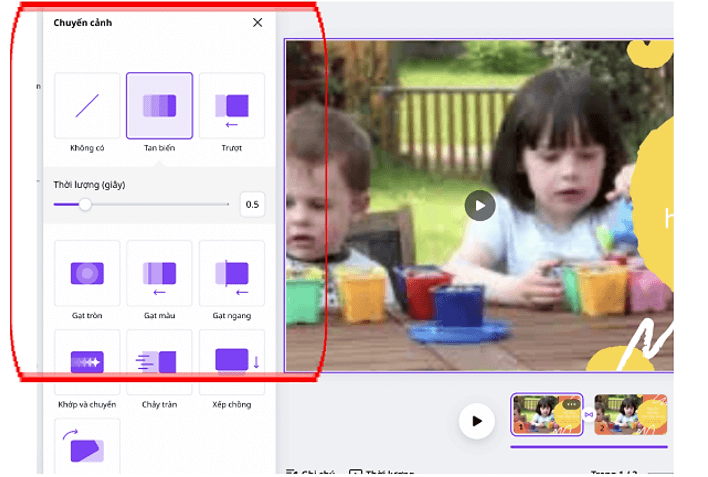Select the Chảy tràn transition
This screenshot has height=477, width=708.
pos(159,362)
